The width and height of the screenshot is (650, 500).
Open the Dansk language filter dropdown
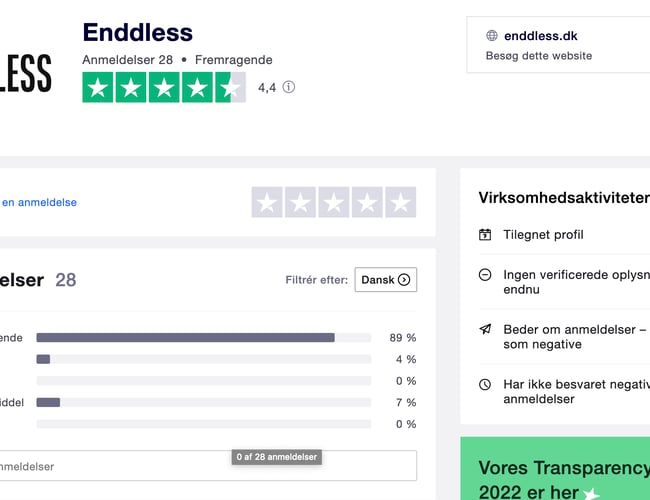click(x=385, y=280)
